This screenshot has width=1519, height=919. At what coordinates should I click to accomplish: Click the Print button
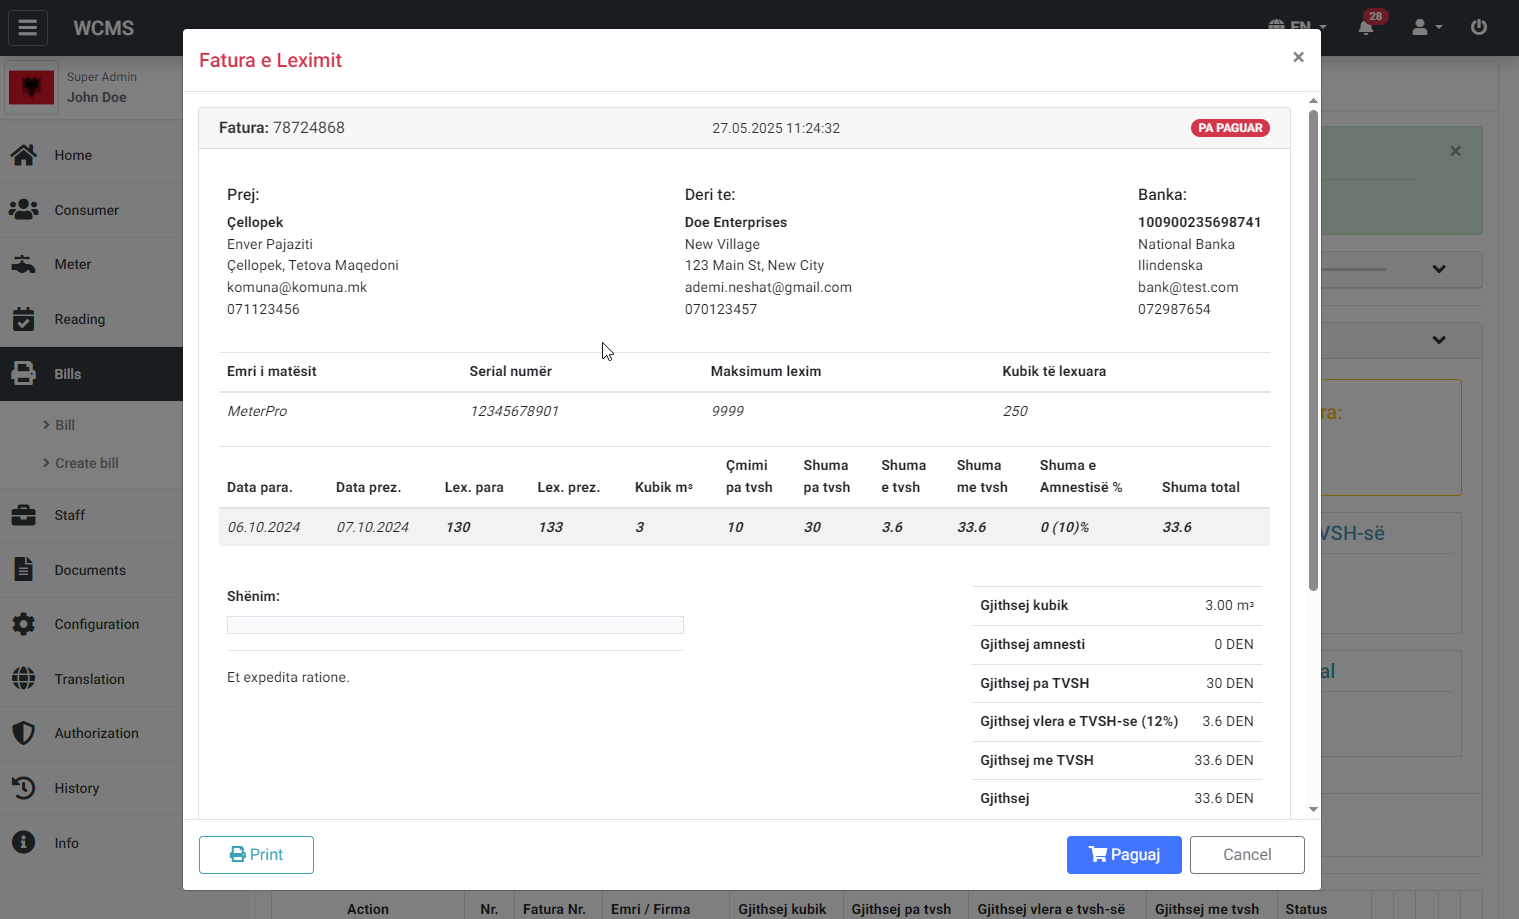coord(256,855)
